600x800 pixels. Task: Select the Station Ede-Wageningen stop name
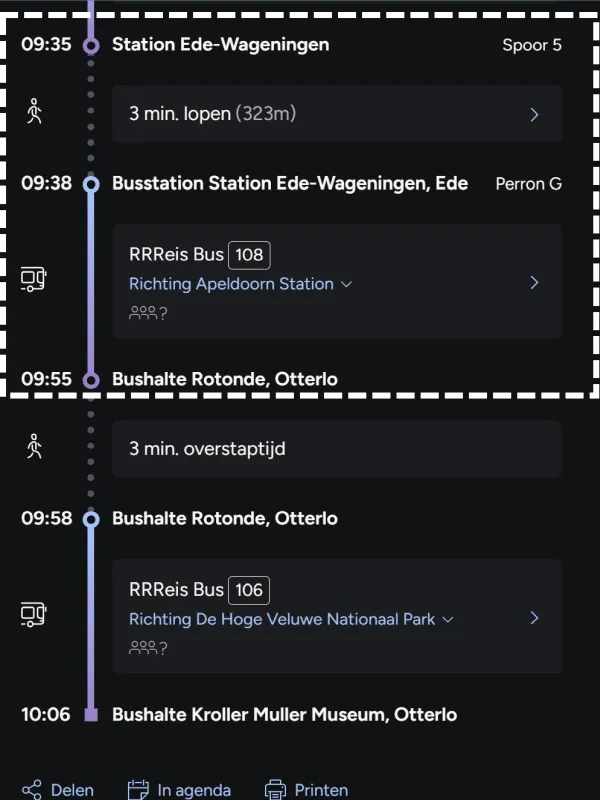pyautogui.click(x=220, y=45)
